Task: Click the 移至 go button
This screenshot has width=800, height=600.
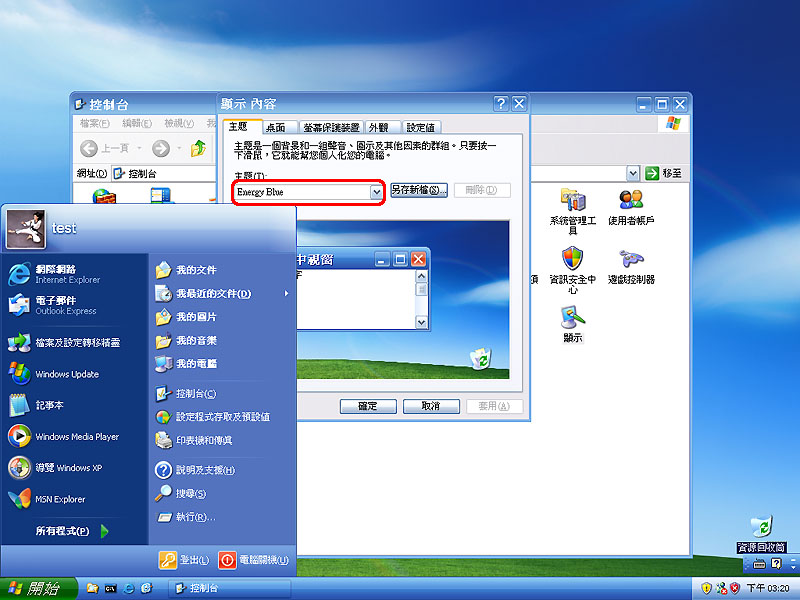Action: click(663, 173)
